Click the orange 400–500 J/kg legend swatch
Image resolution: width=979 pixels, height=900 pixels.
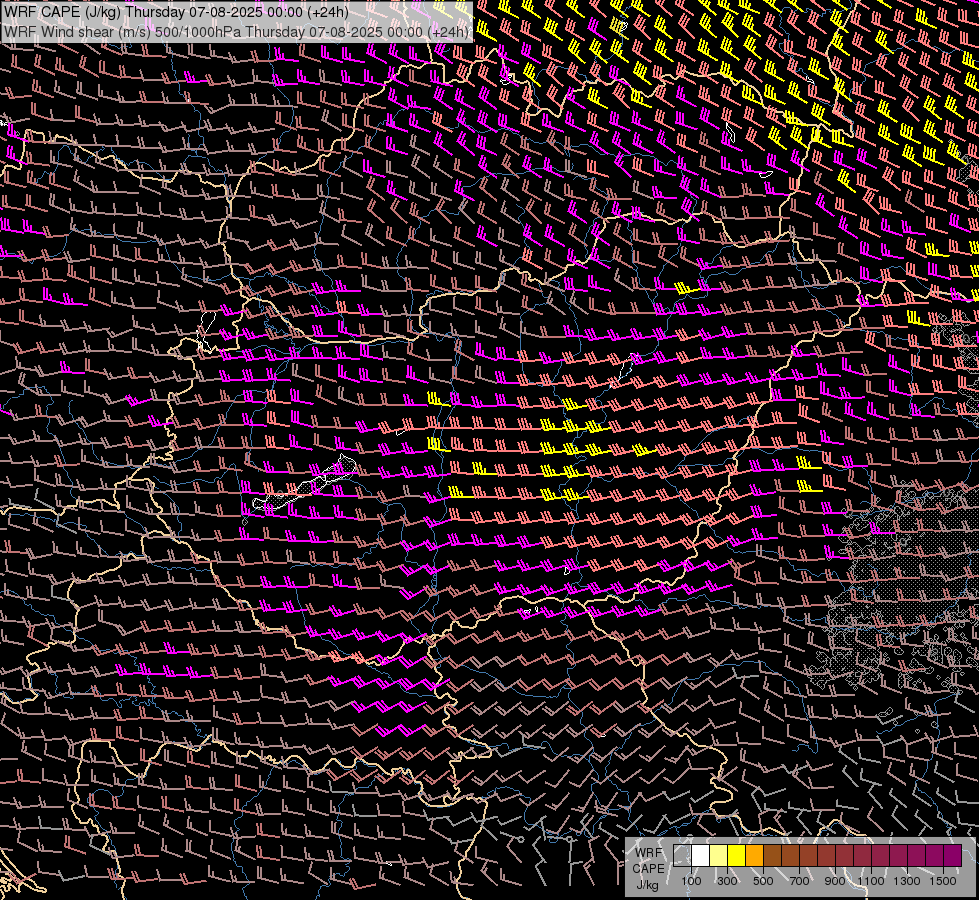coord(754,856)
